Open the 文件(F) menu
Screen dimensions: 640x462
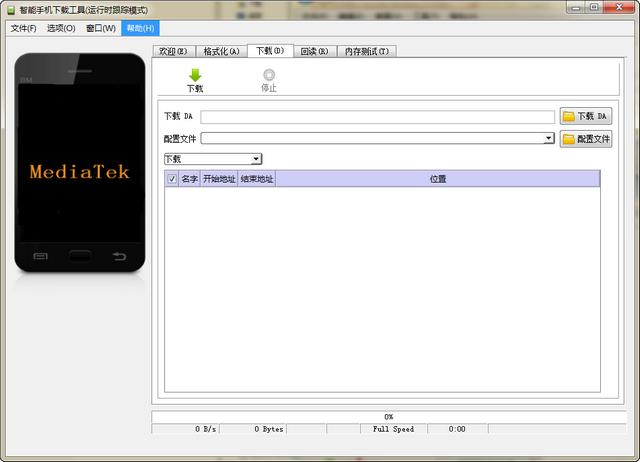click(23, 28)
